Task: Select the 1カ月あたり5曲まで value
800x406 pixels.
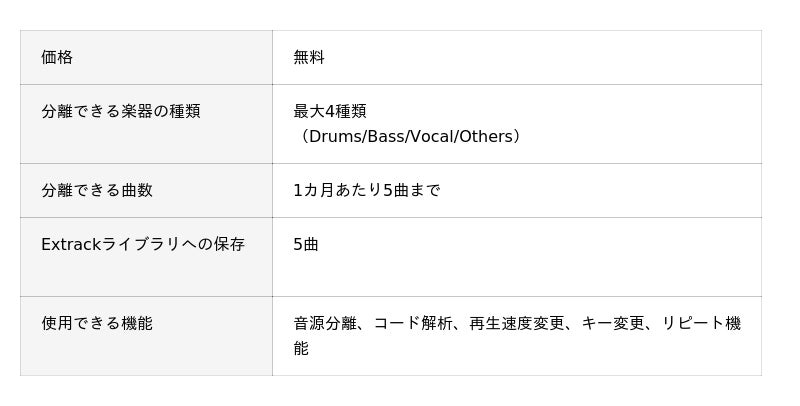Action: 367,190
